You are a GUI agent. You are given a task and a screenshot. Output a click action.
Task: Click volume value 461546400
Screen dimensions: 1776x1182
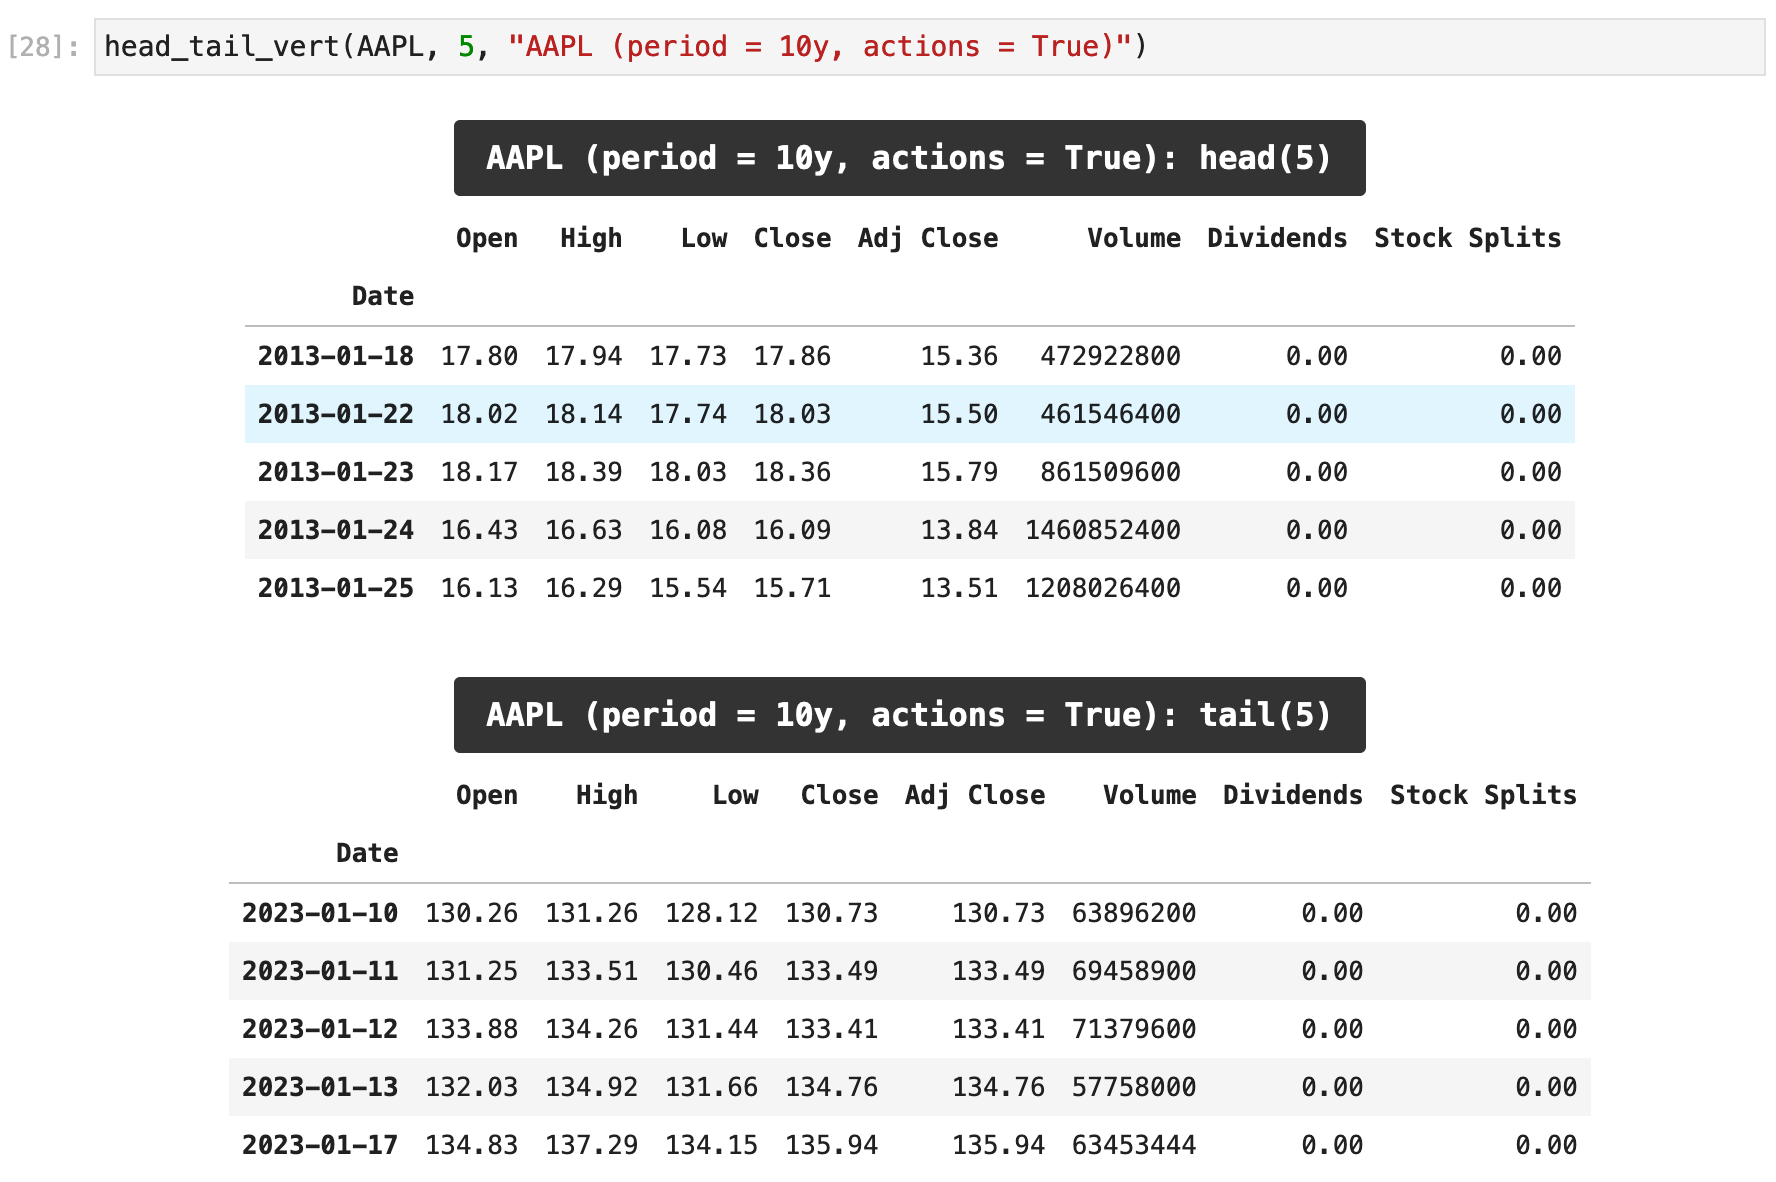tap(1110, 414)
